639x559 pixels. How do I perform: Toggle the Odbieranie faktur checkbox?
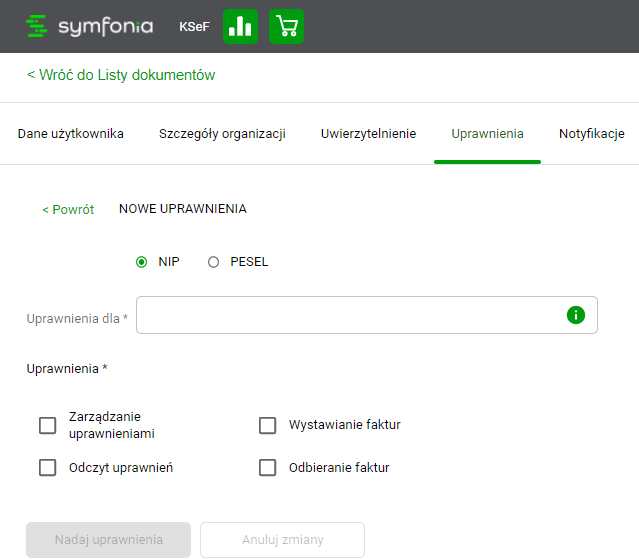pyautogui.click(x=267, y=468)
